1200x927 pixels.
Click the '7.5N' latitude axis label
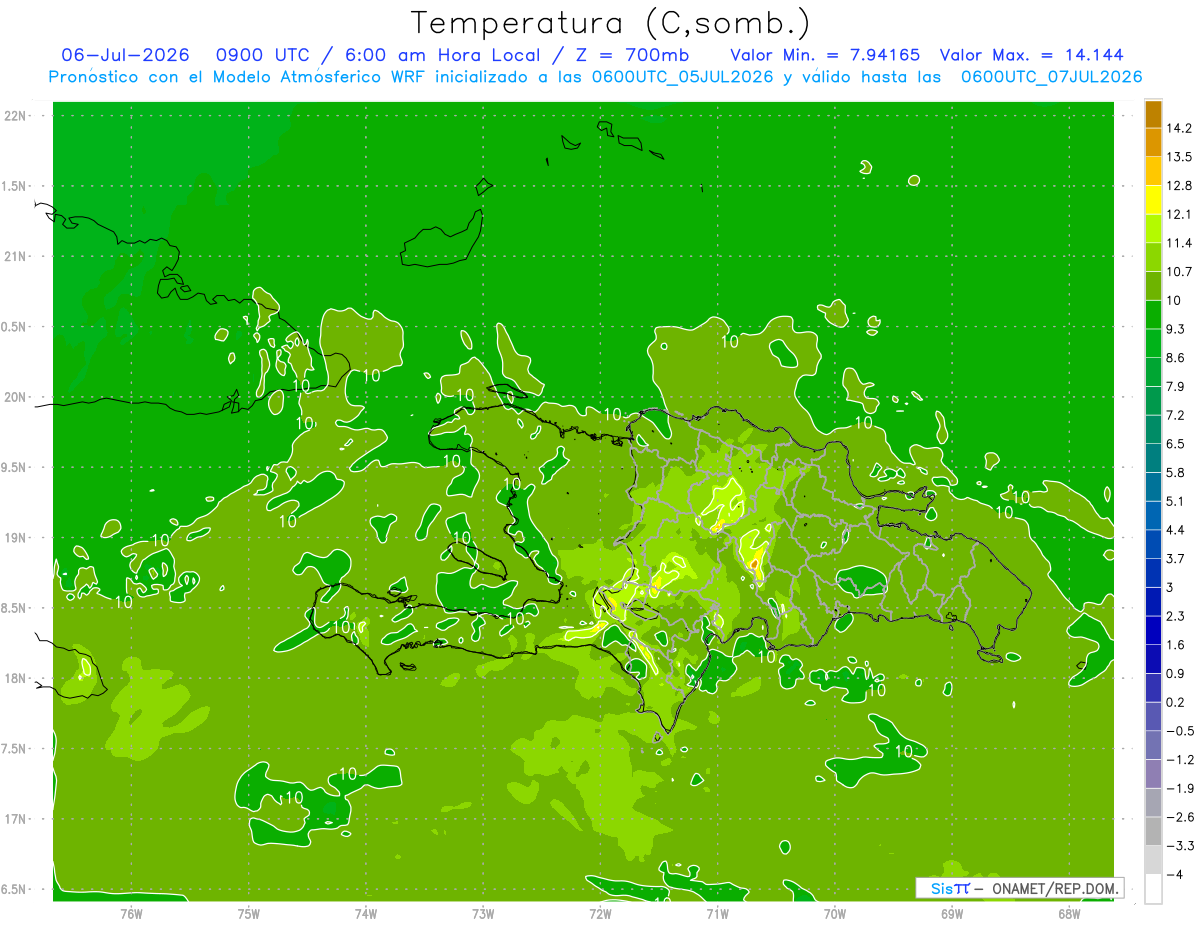click(x=15, y=749)
